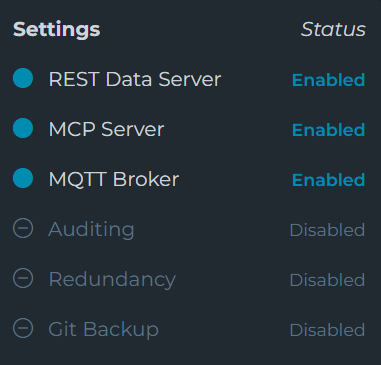Click the Settings panel heading
This screenshot has width=381, height=365.
[56, 30]
